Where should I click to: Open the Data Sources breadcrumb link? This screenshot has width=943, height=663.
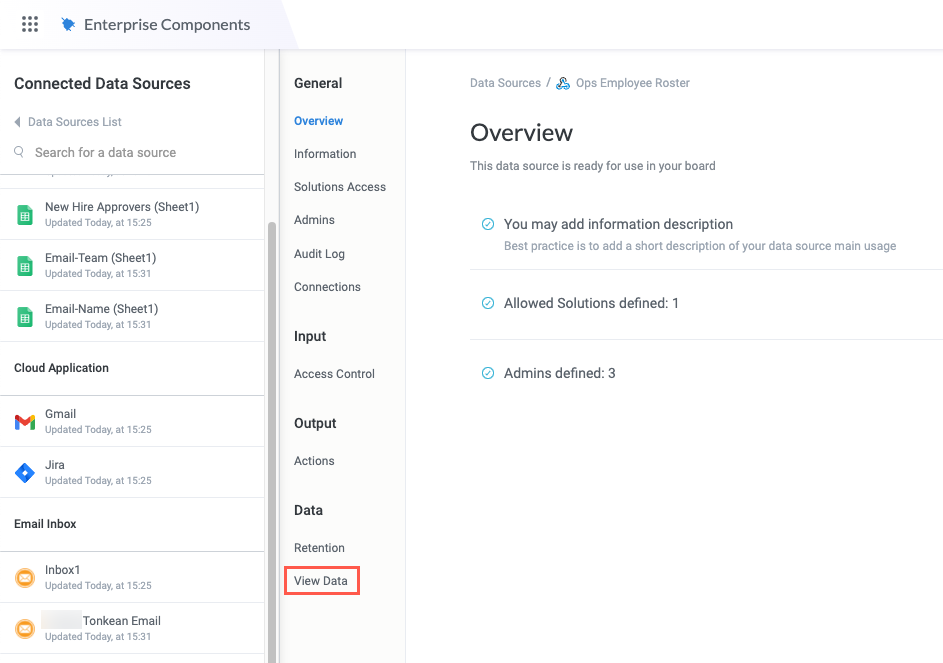(x=505, y=83)
